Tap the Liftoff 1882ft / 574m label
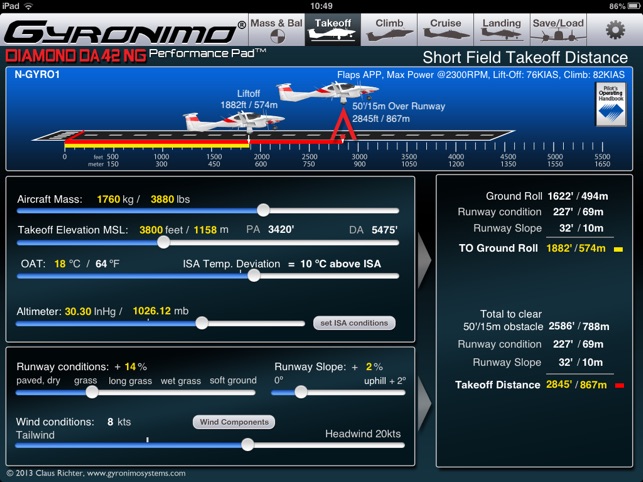The image size is (643, 482). coord(249,99)
